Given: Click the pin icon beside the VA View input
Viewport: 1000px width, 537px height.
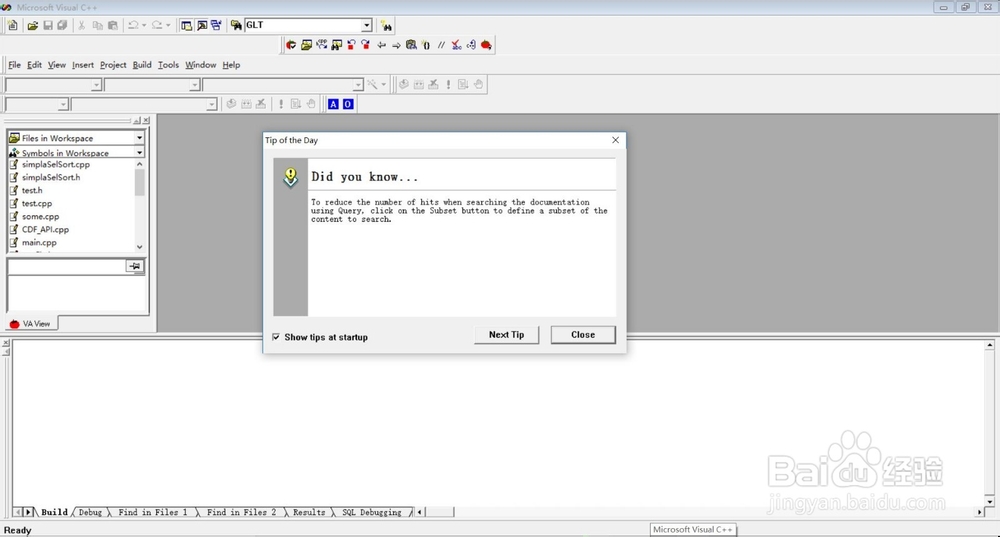Looking at the screenshot, I should point(135,266).
